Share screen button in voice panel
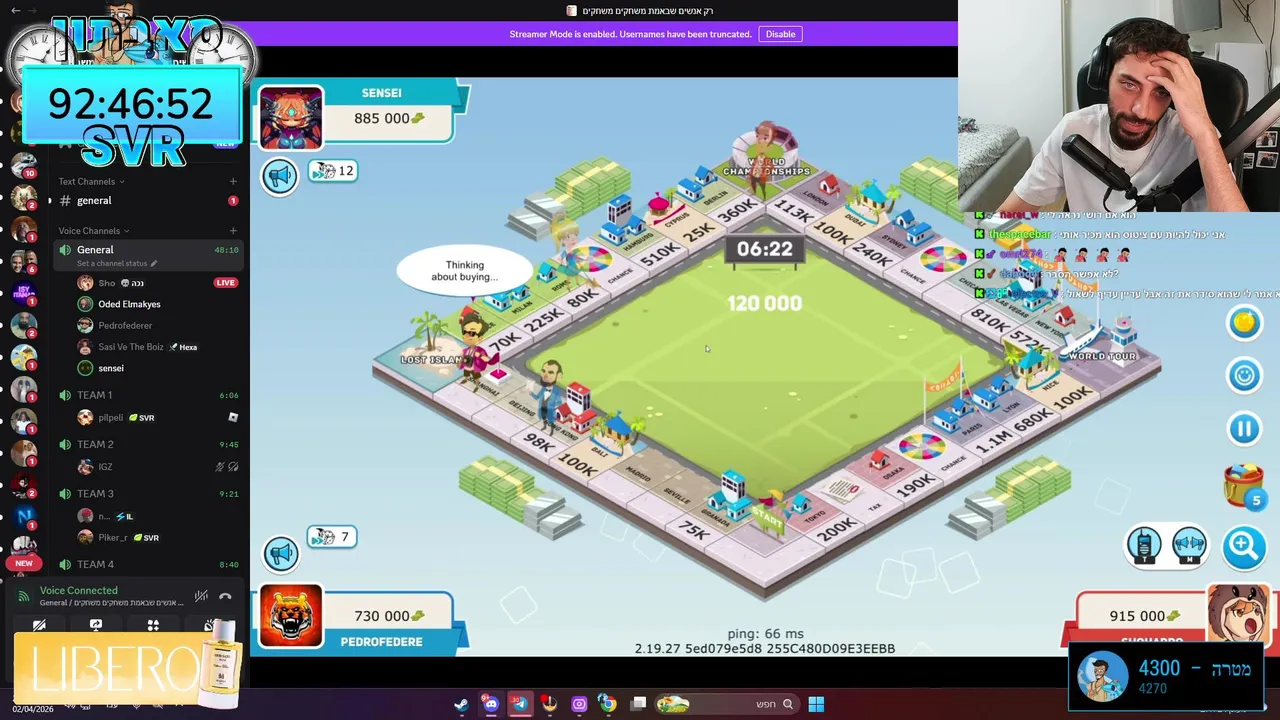Viewport: 1280px width, 720px height. 96,626
